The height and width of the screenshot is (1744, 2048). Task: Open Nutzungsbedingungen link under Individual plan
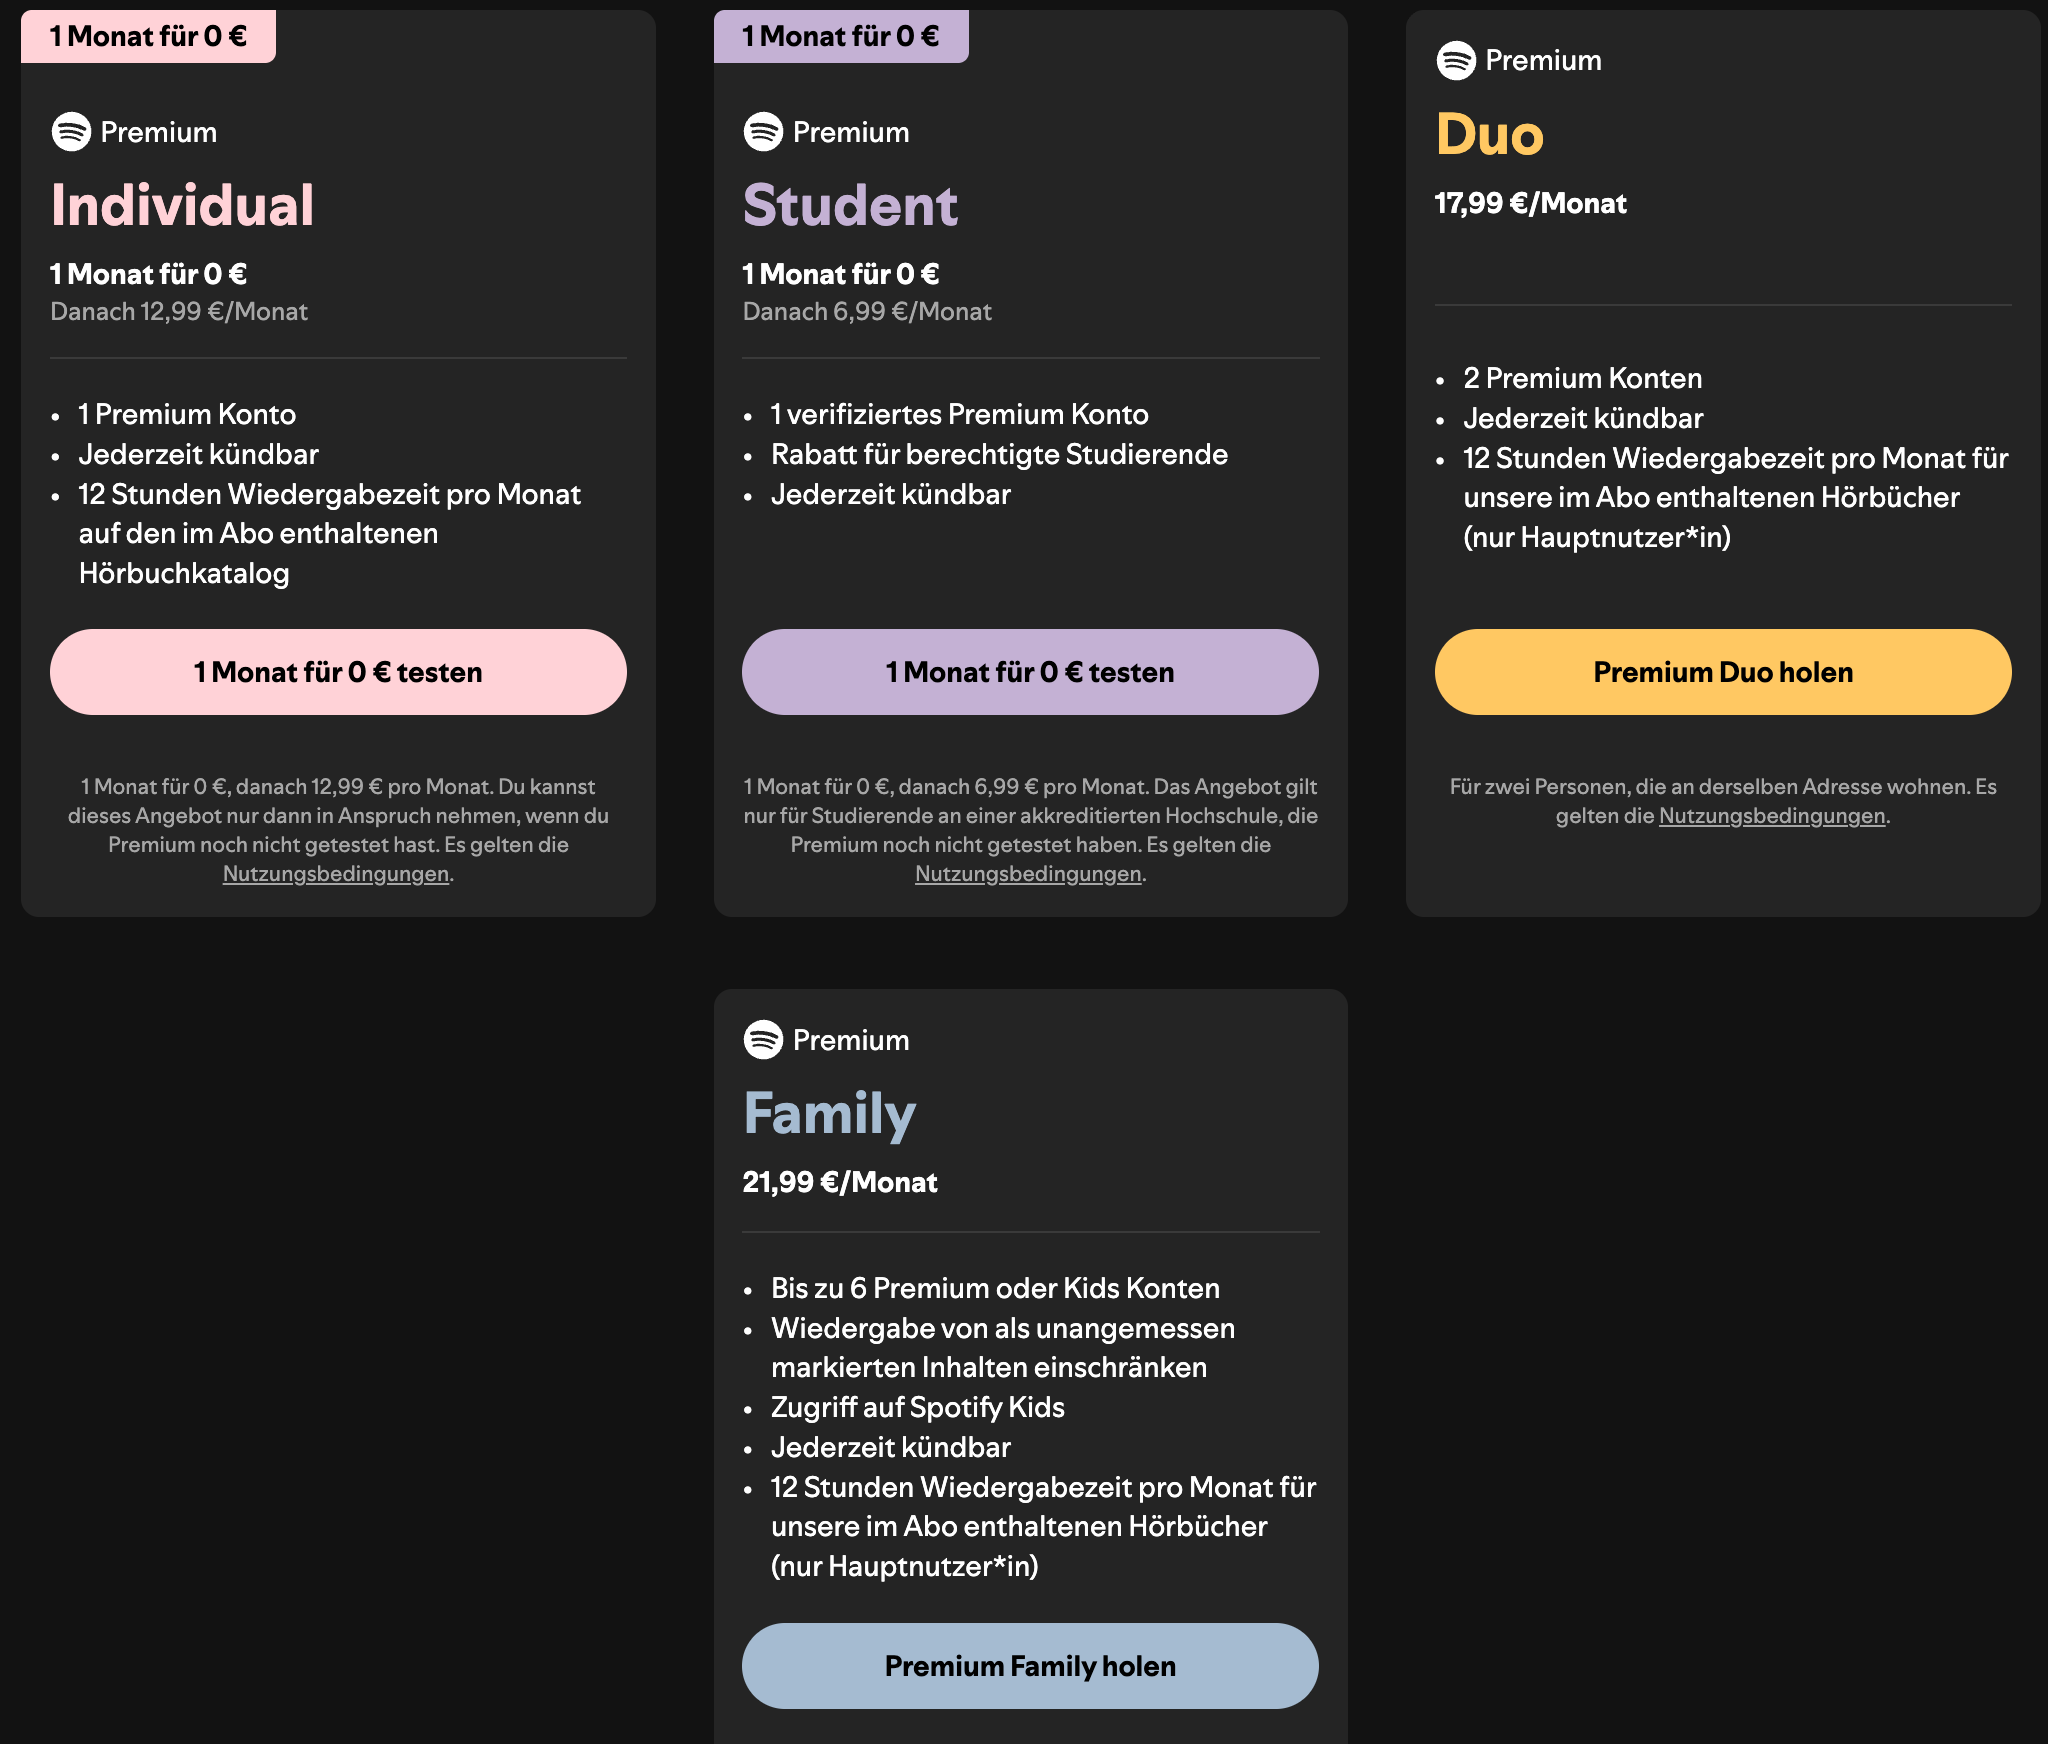pyautogui.click(x=335, y=874)
